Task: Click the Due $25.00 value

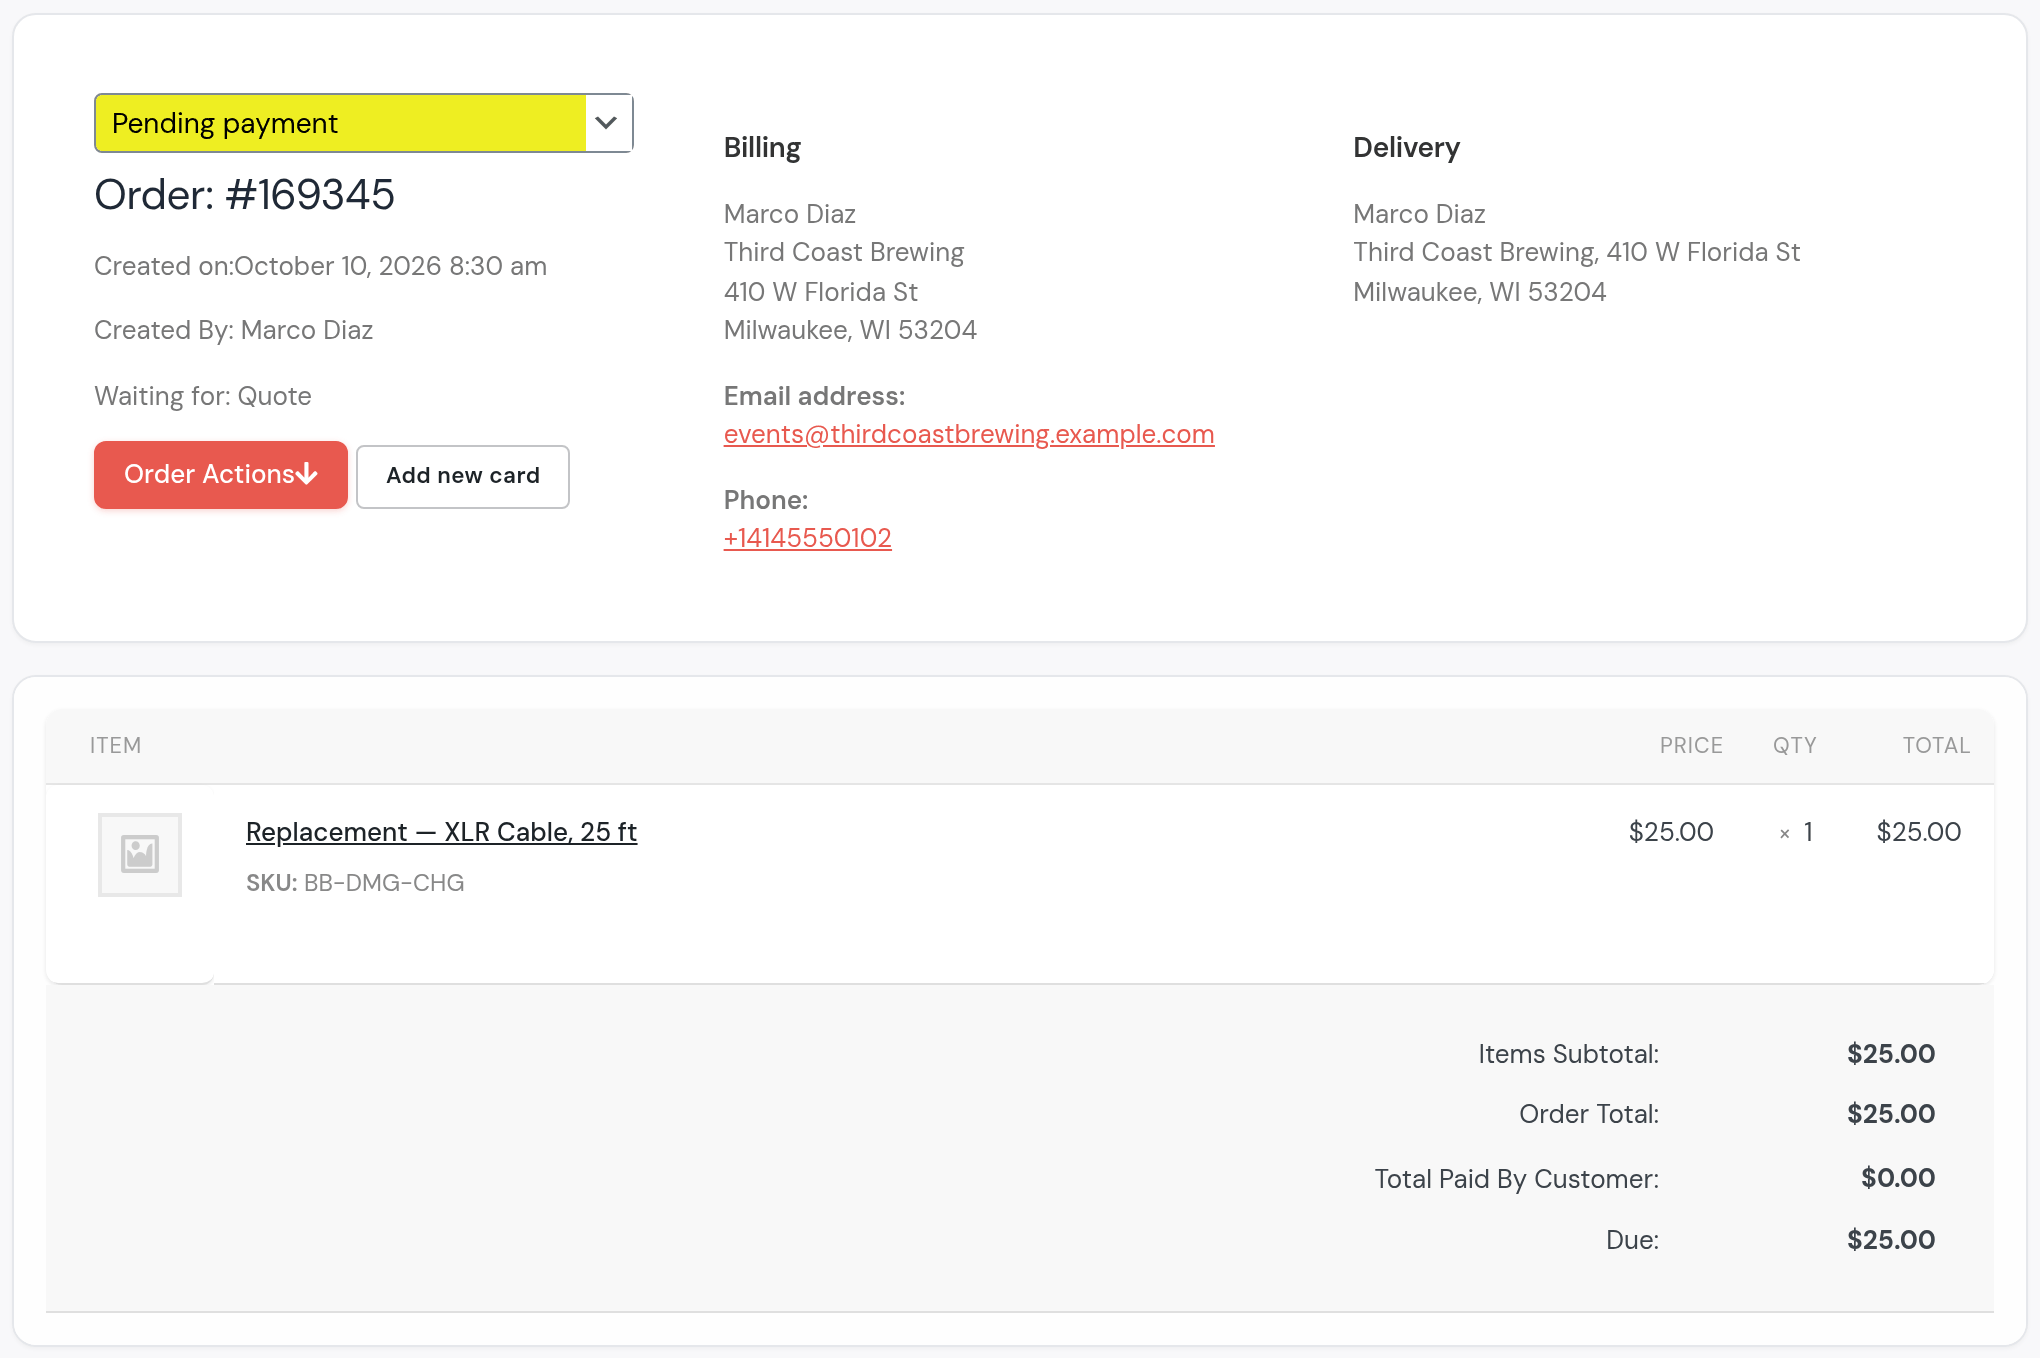Action: 1891,1240
